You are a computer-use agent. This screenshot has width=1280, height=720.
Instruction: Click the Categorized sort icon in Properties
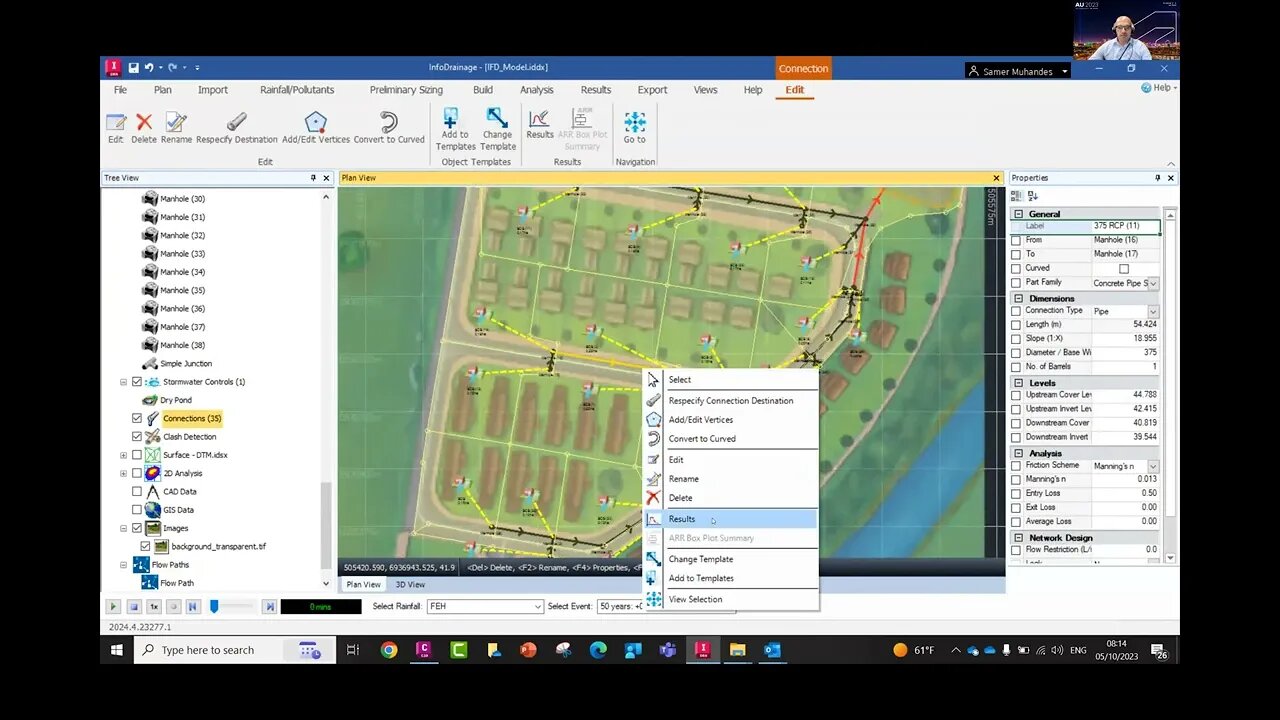[x=1018, y=196]
